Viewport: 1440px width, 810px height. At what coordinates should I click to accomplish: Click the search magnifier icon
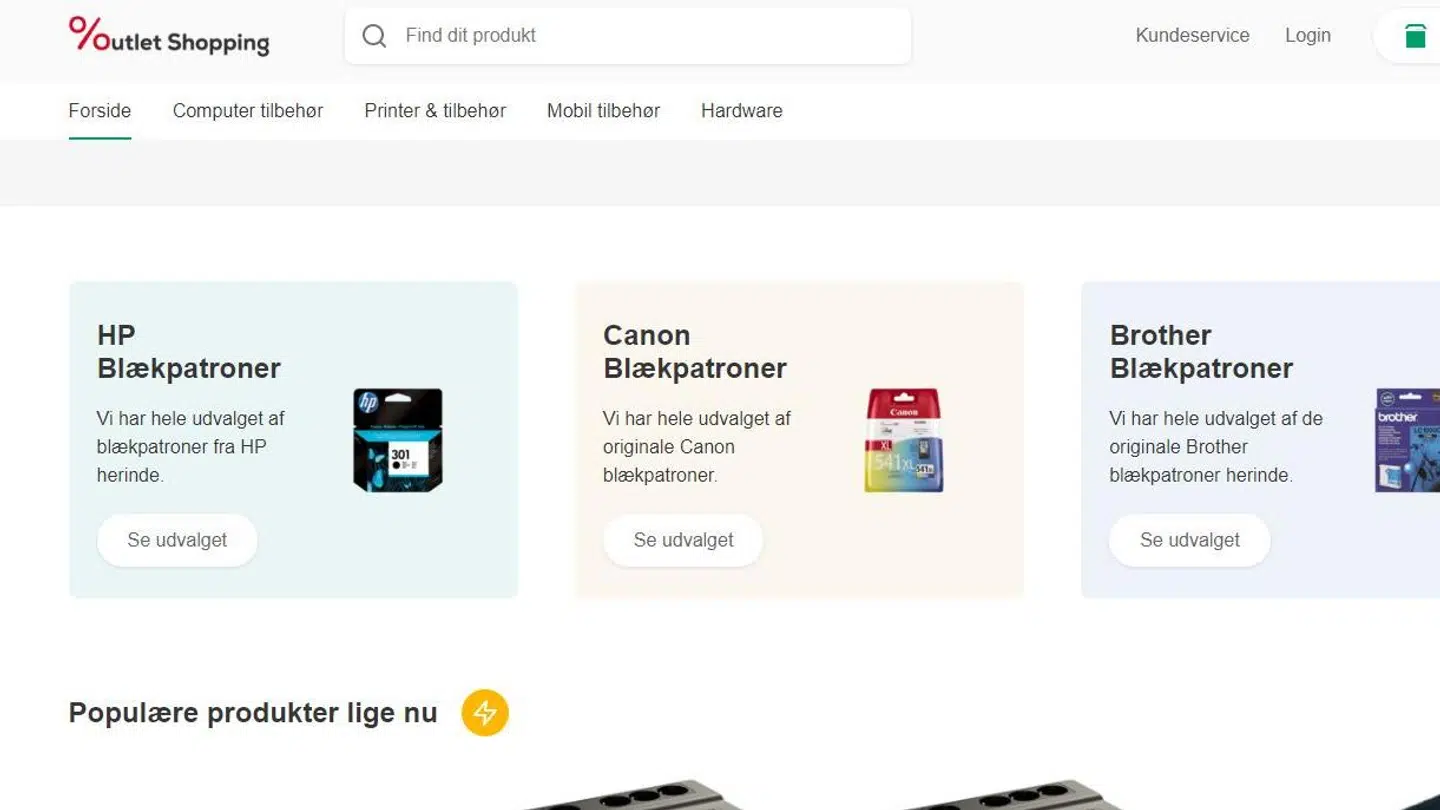374,36
